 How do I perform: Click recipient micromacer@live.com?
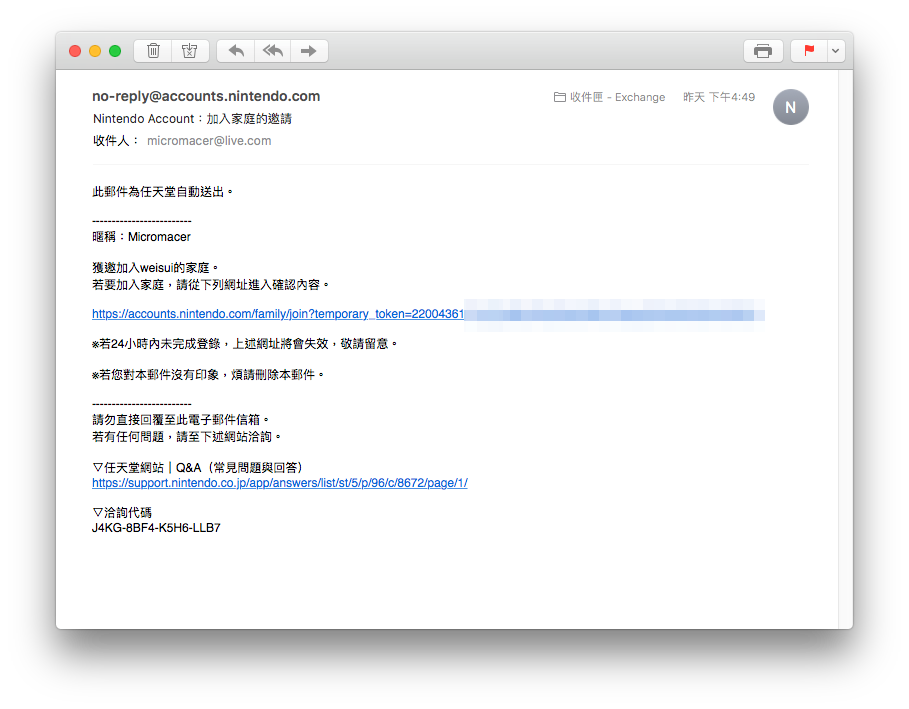[209, 141]
